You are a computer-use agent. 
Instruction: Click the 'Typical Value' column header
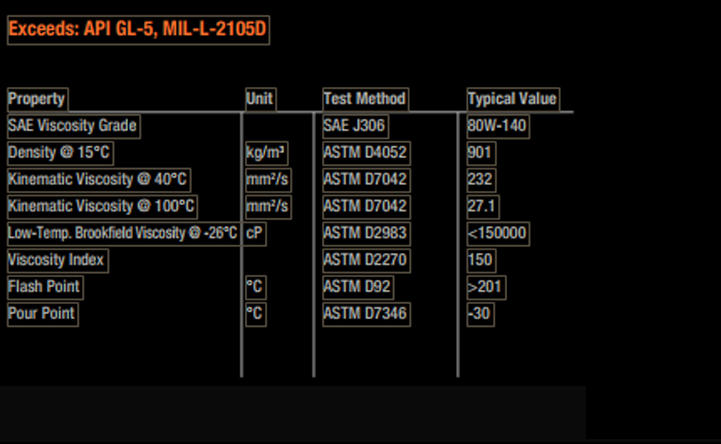pos(512,99)
